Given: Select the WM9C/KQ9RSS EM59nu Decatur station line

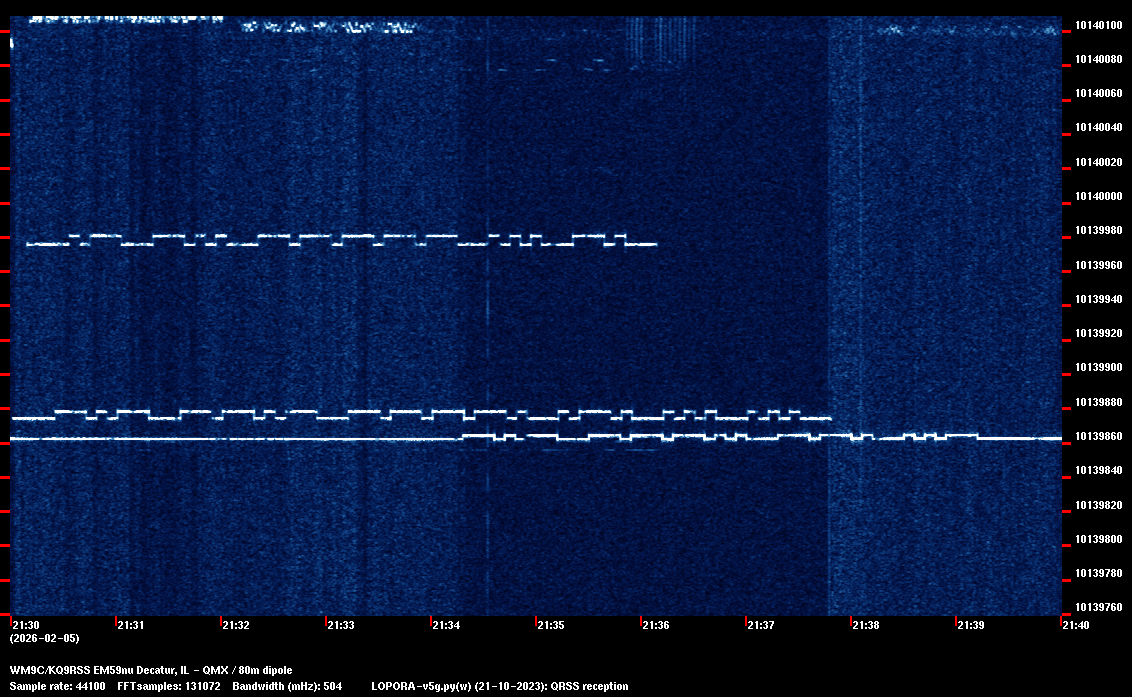Looking at the screenshot, I should point(151,670).
